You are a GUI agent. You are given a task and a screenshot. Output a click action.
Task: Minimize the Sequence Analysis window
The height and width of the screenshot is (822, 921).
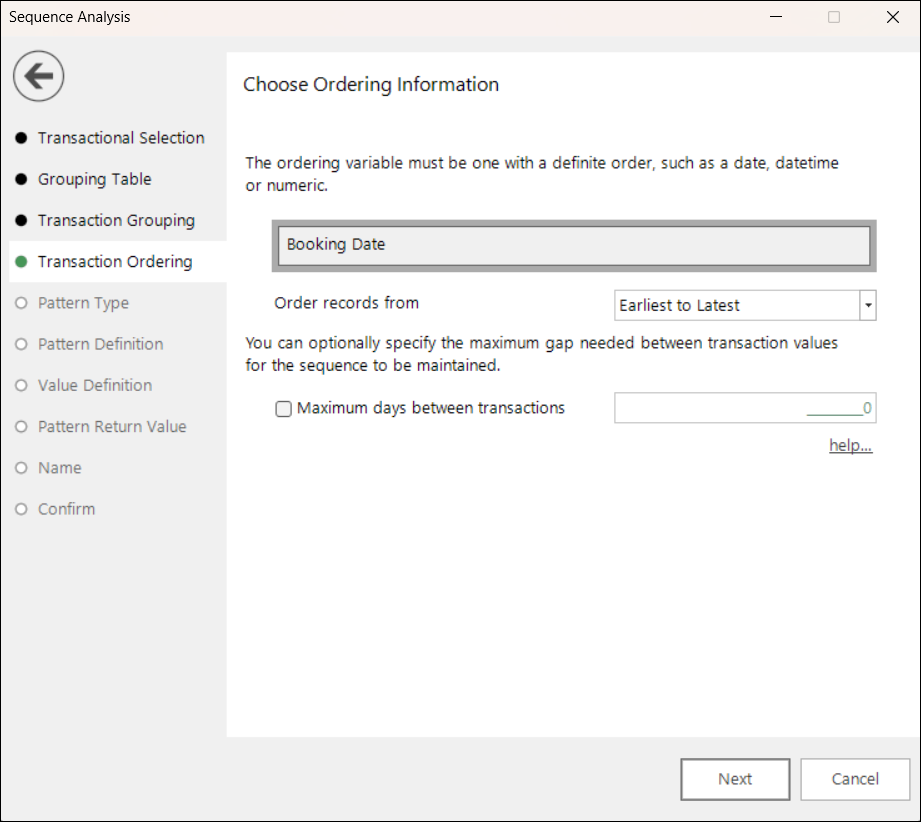pos(776,17)
